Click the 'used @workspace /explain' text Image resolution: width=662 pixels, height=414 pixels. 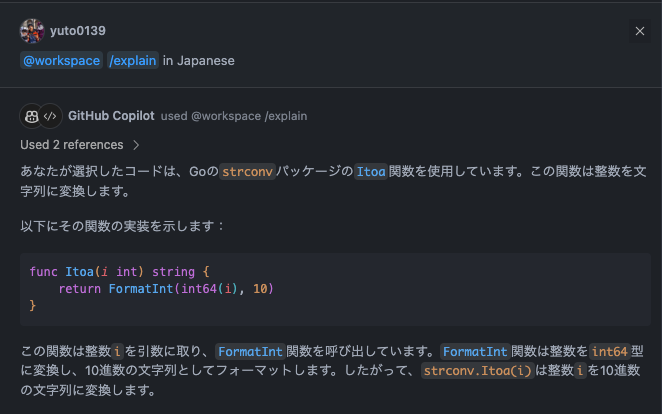(234, 116)
